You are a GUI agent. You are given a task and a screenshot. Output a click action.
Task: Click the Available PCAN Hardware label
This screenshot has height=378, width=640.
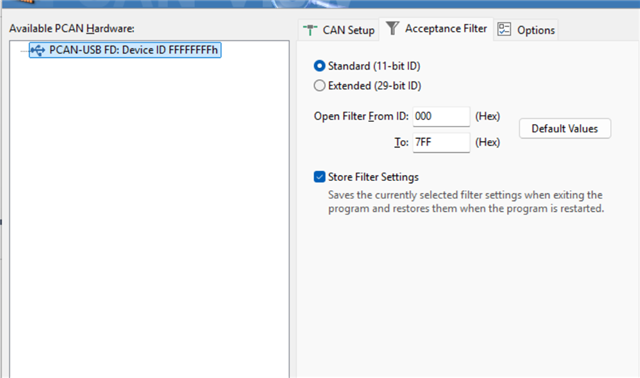pyautogui.click(x=72, y=29)
